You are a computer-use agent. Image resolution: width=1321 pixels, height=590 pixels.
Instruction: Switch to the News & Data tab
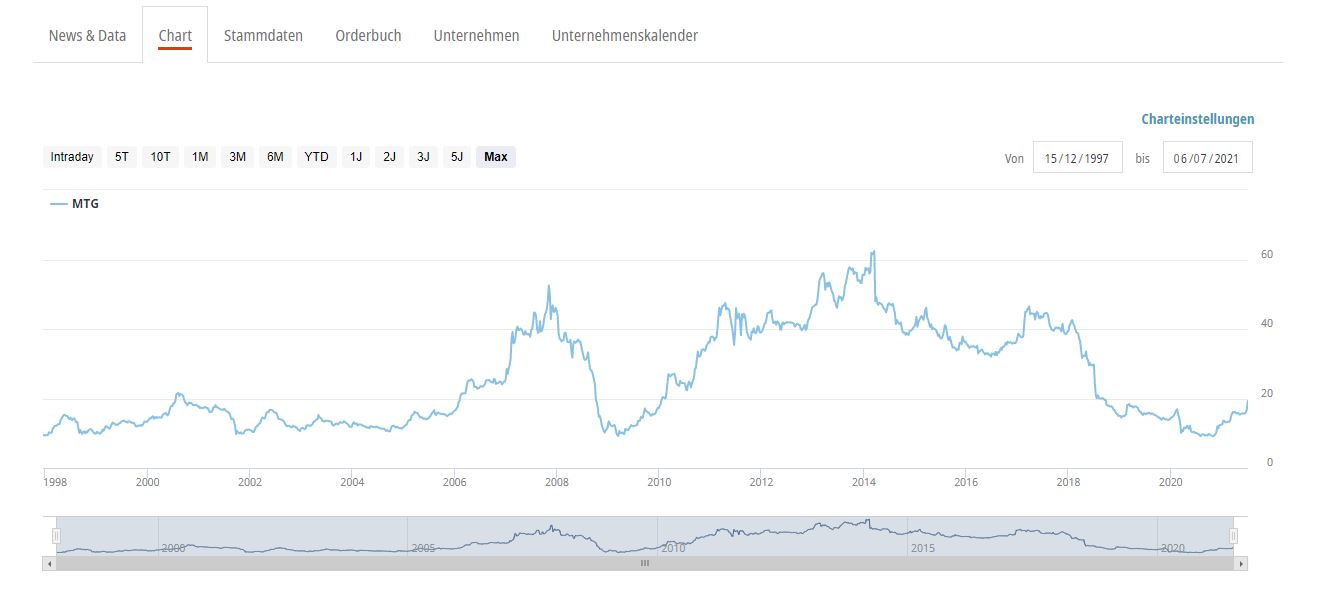click(88, 36)
